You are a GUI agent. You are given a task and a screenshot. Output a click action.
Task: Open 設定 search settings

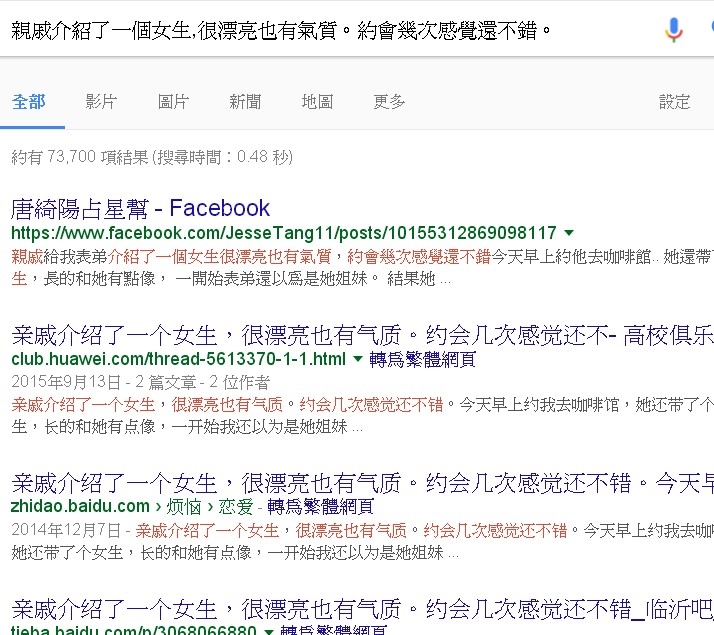tap(675, 102)
